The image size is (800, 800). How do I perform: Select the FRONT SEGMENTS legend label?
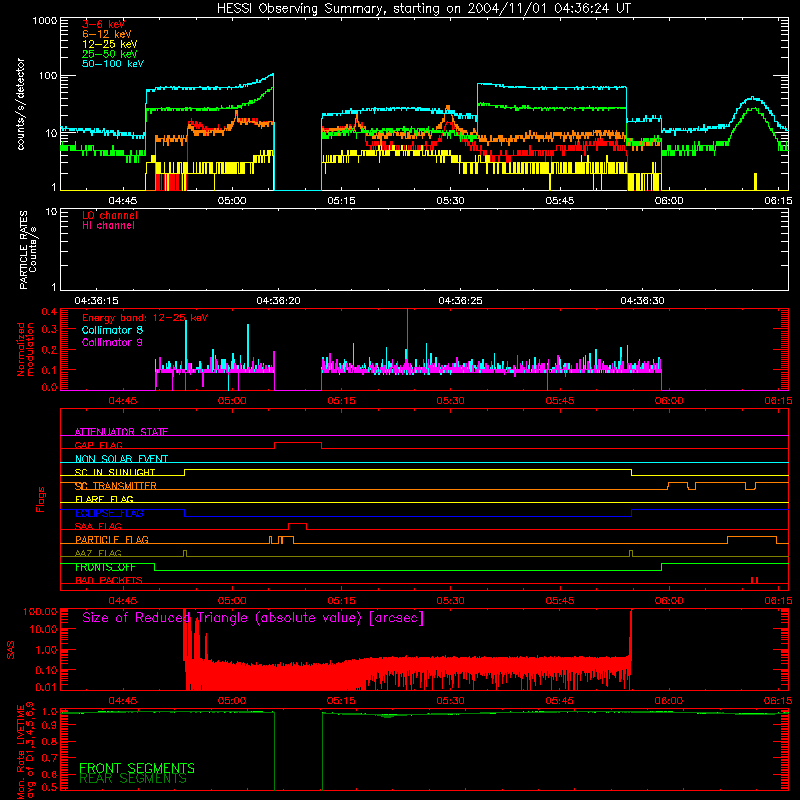[x=137, y=768]
